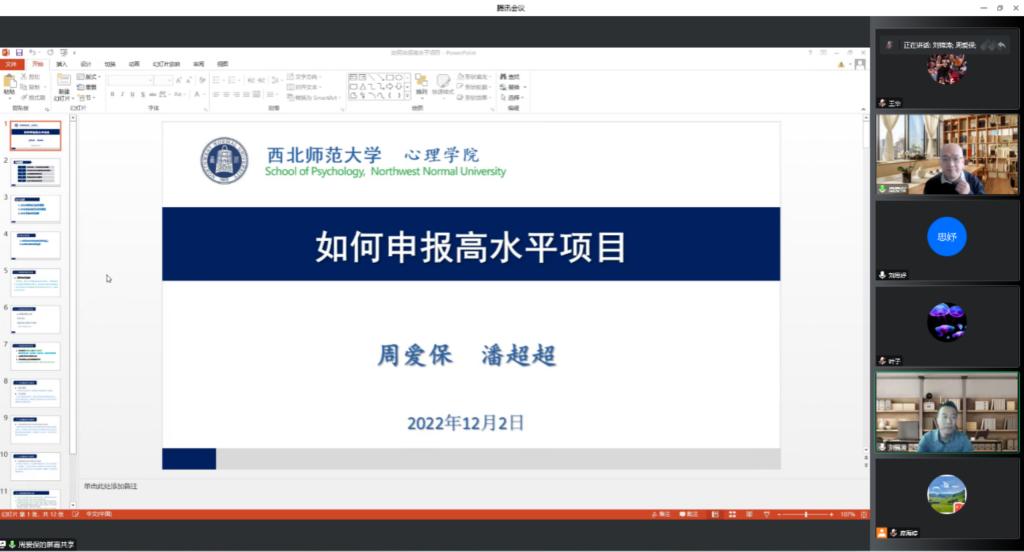Click the New Slide icon
The height and width of the screenshot is (552, 1024).
[63, 82]
